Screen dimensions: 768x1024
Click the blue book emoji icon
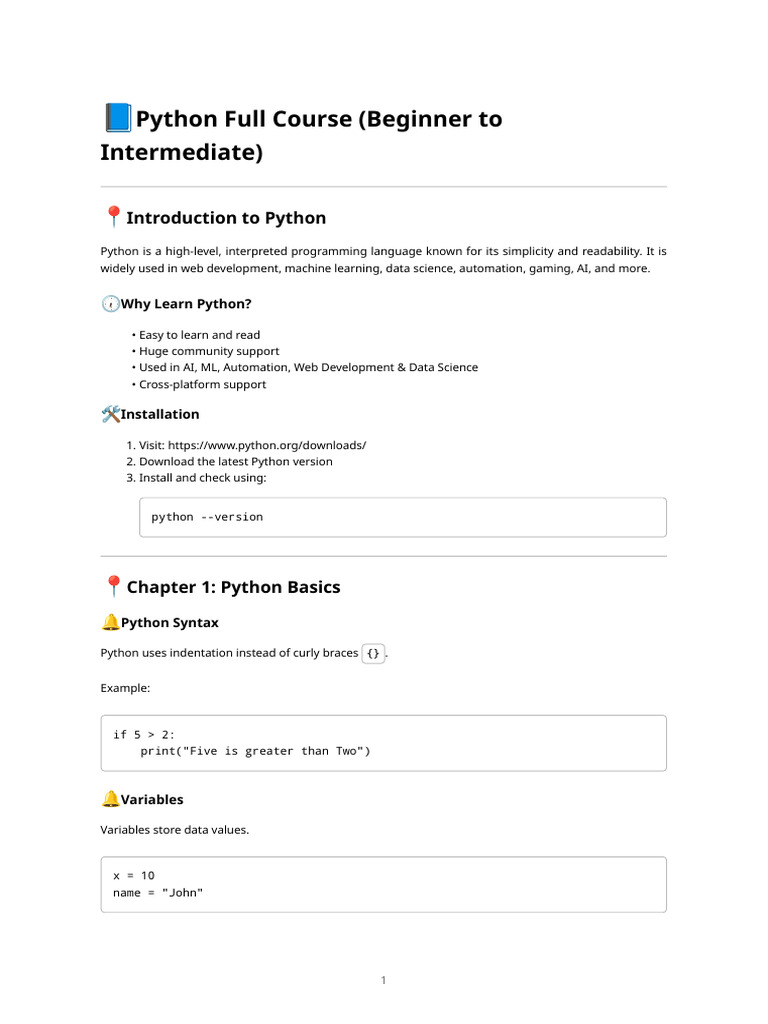[117, 119]
